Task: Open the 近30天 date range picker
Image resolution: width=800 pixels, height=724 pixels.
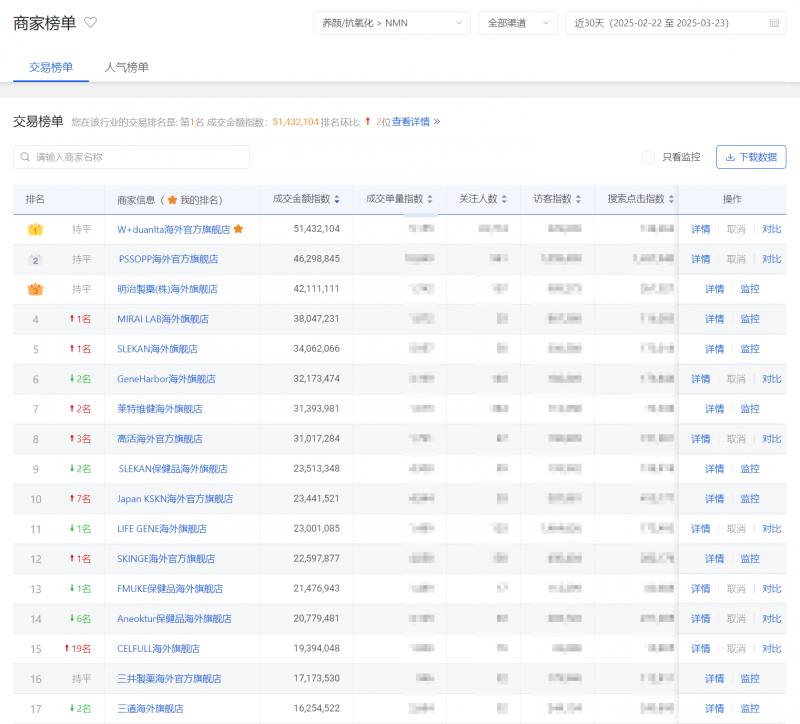Action: click(676, 23)
